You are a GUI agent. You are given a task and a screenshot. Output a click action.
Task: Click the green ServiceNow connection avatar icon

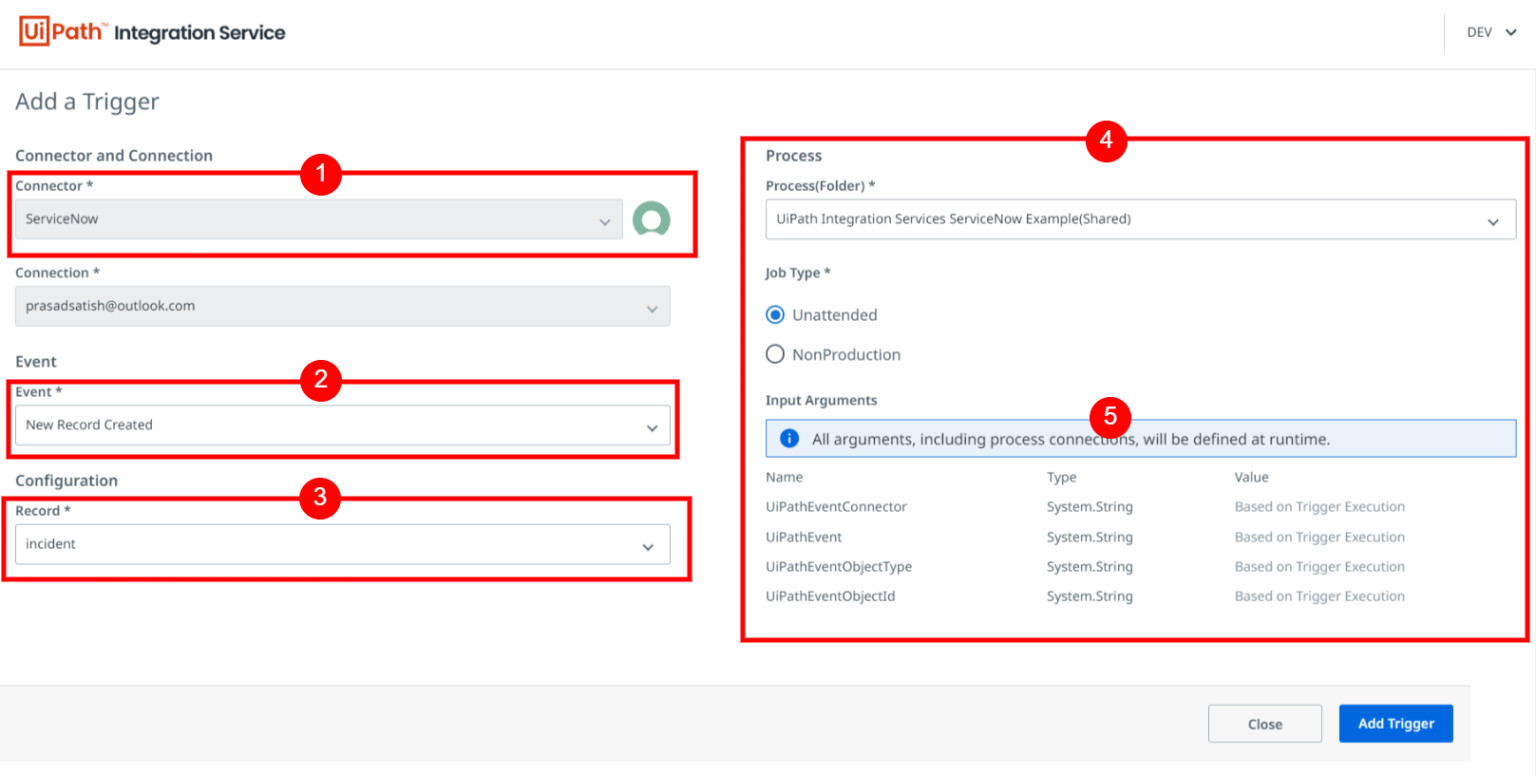tap(653, 217)
